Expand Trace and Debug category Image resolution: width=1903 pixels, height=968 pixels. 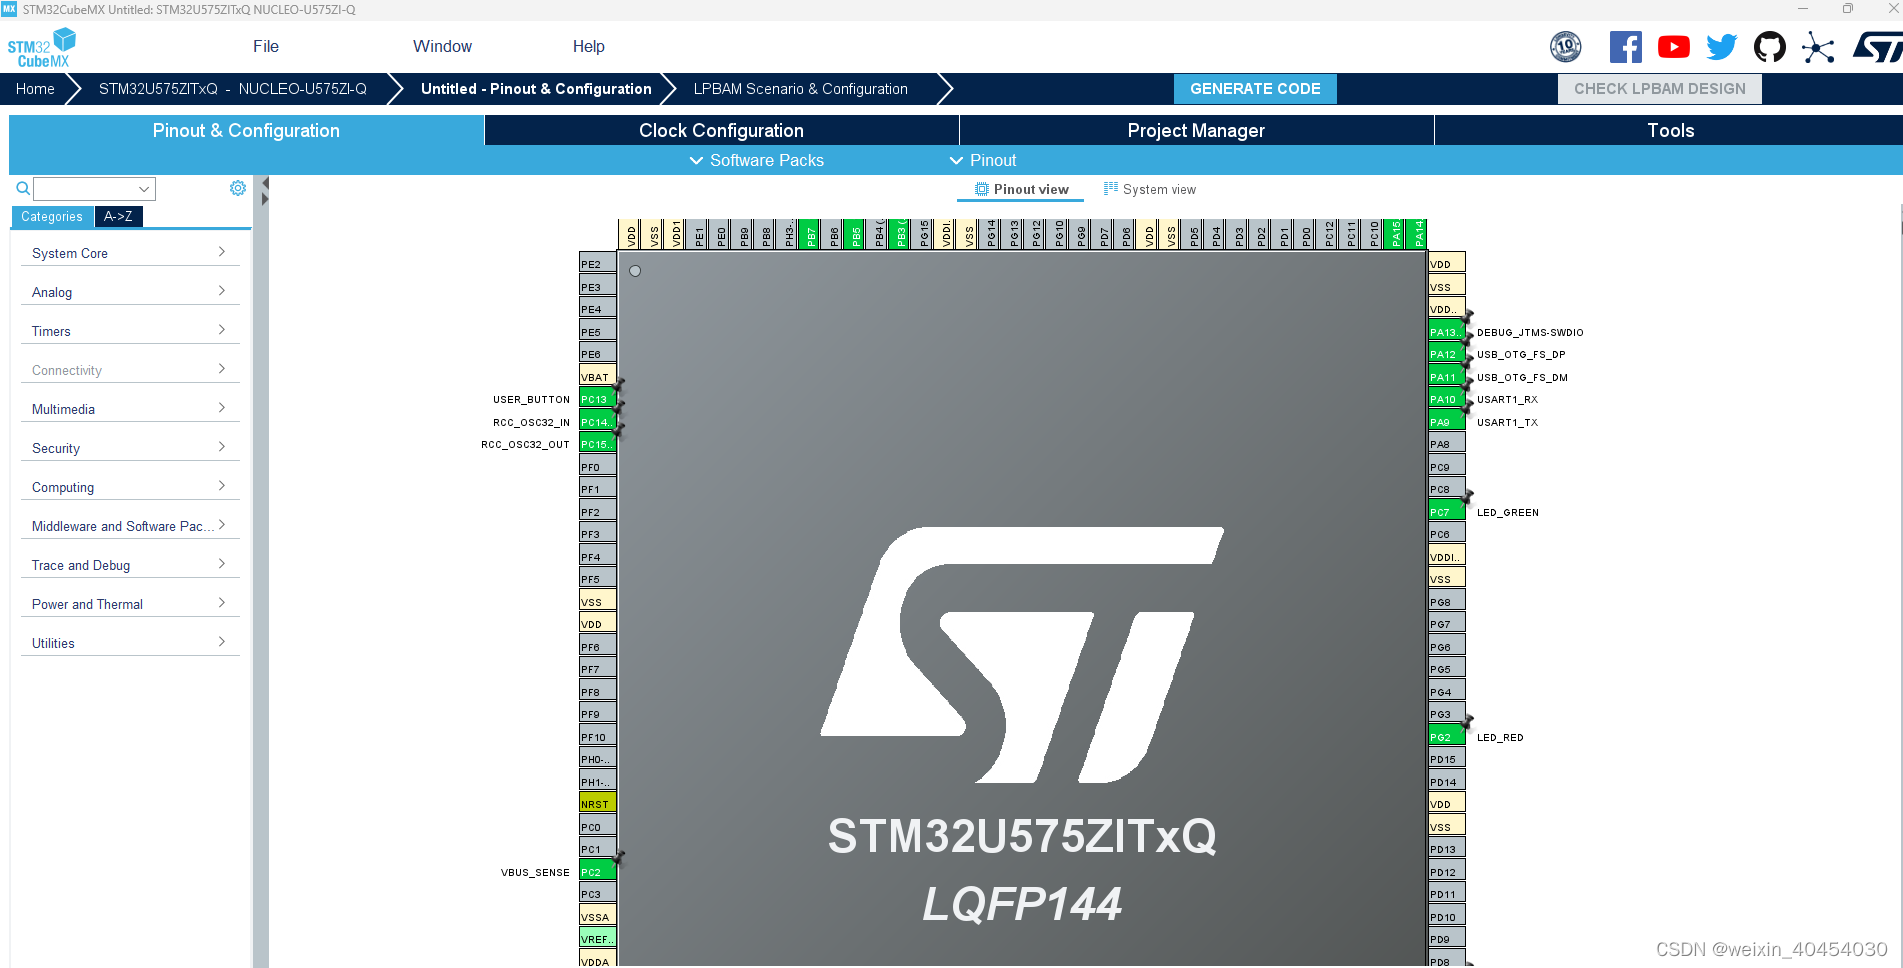tap(130, 565)
